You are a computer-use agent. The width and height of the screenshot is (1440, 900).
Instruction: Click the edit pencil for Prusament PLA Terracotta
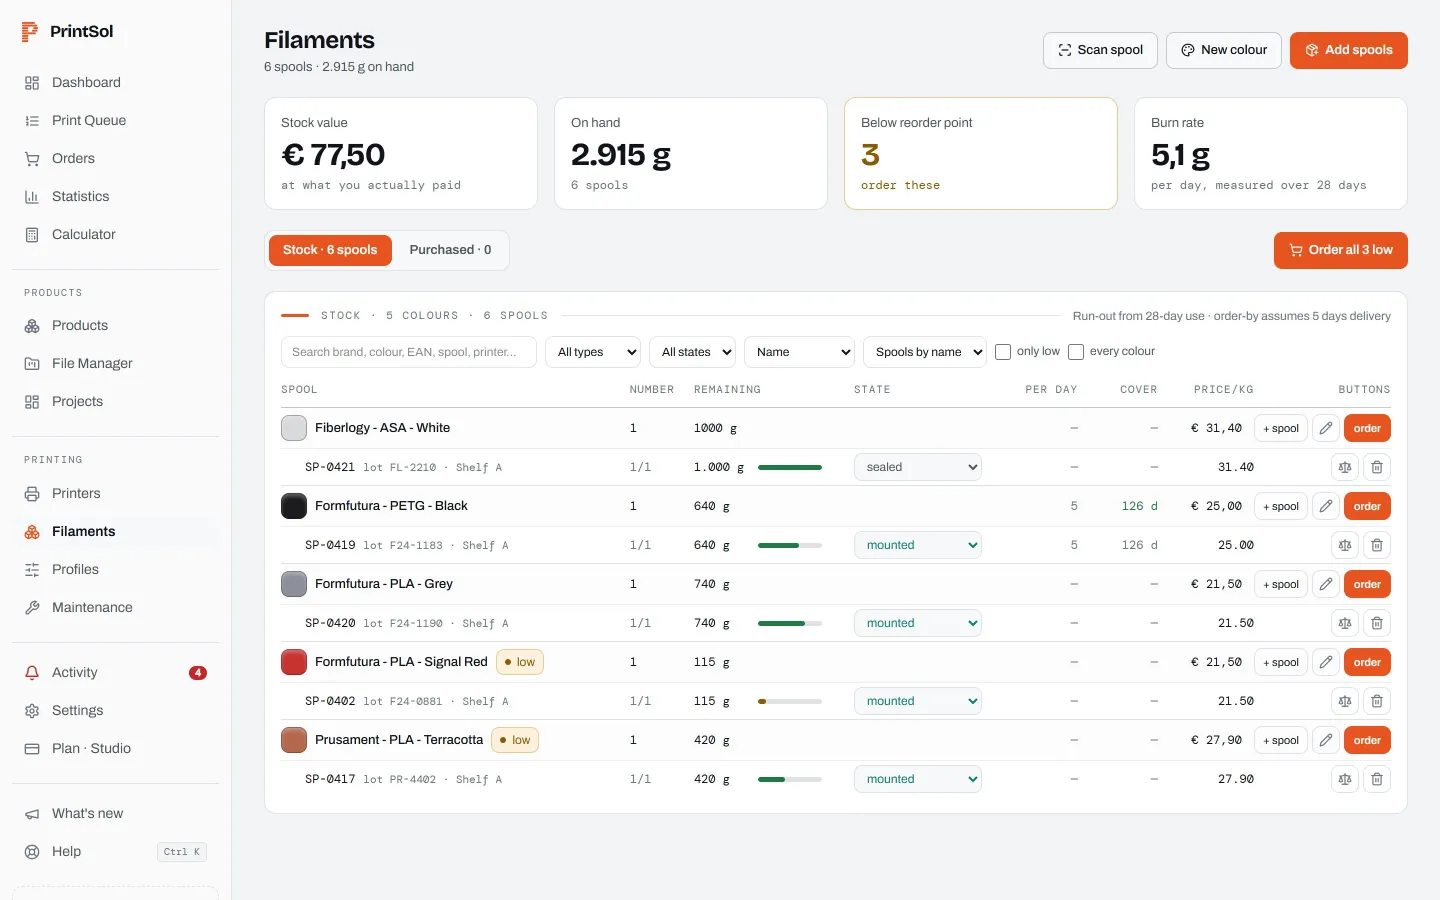(1326, 740)
